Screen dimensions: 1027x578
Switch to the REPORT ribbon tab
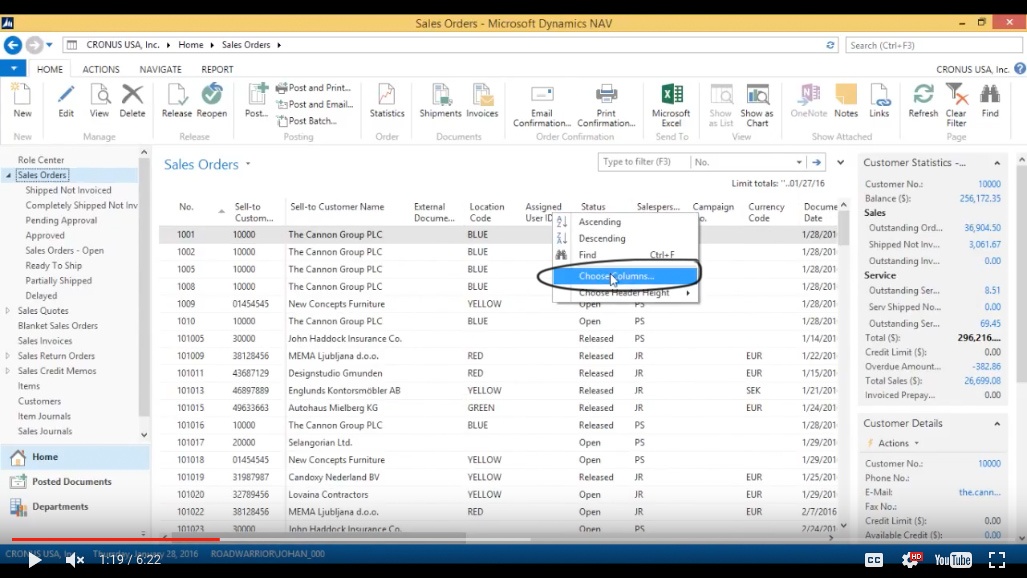pos(217,69)
